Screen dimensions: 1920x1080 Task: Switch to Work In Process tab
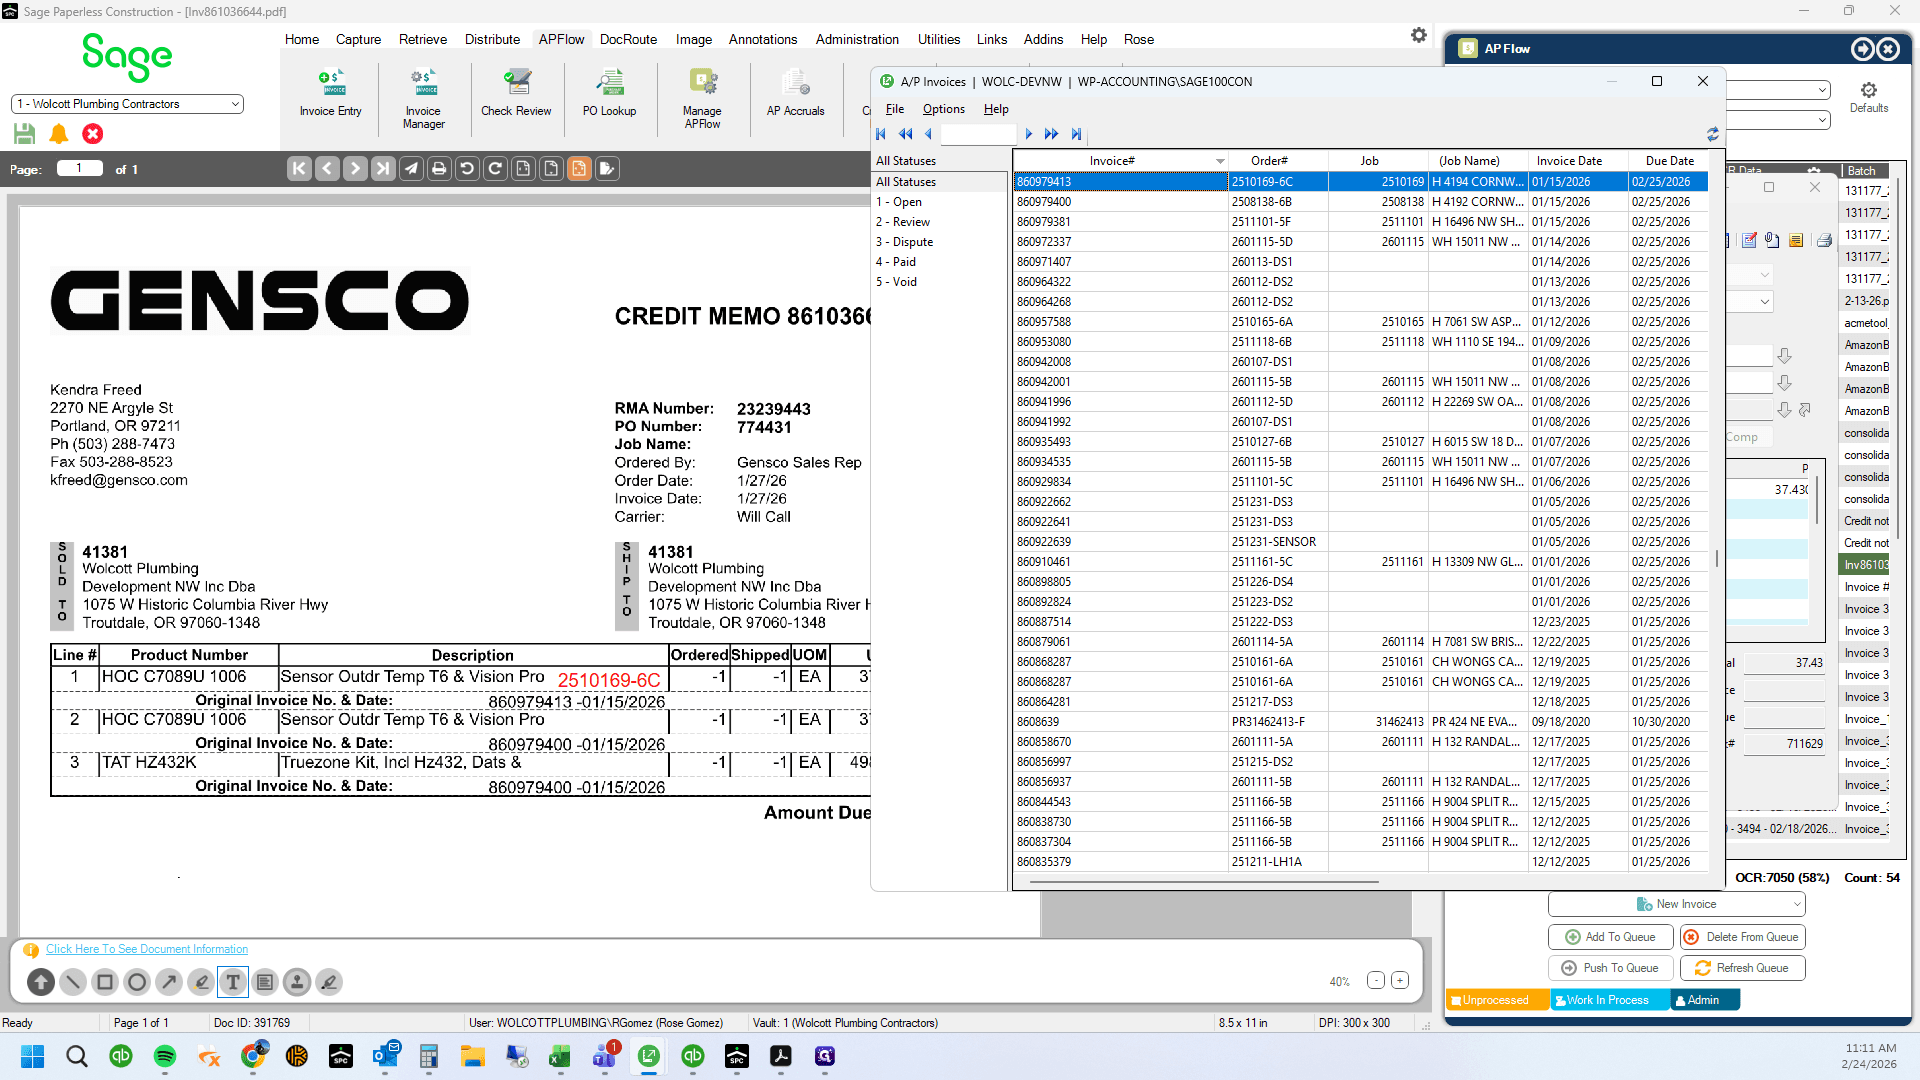[1609, 1000]
